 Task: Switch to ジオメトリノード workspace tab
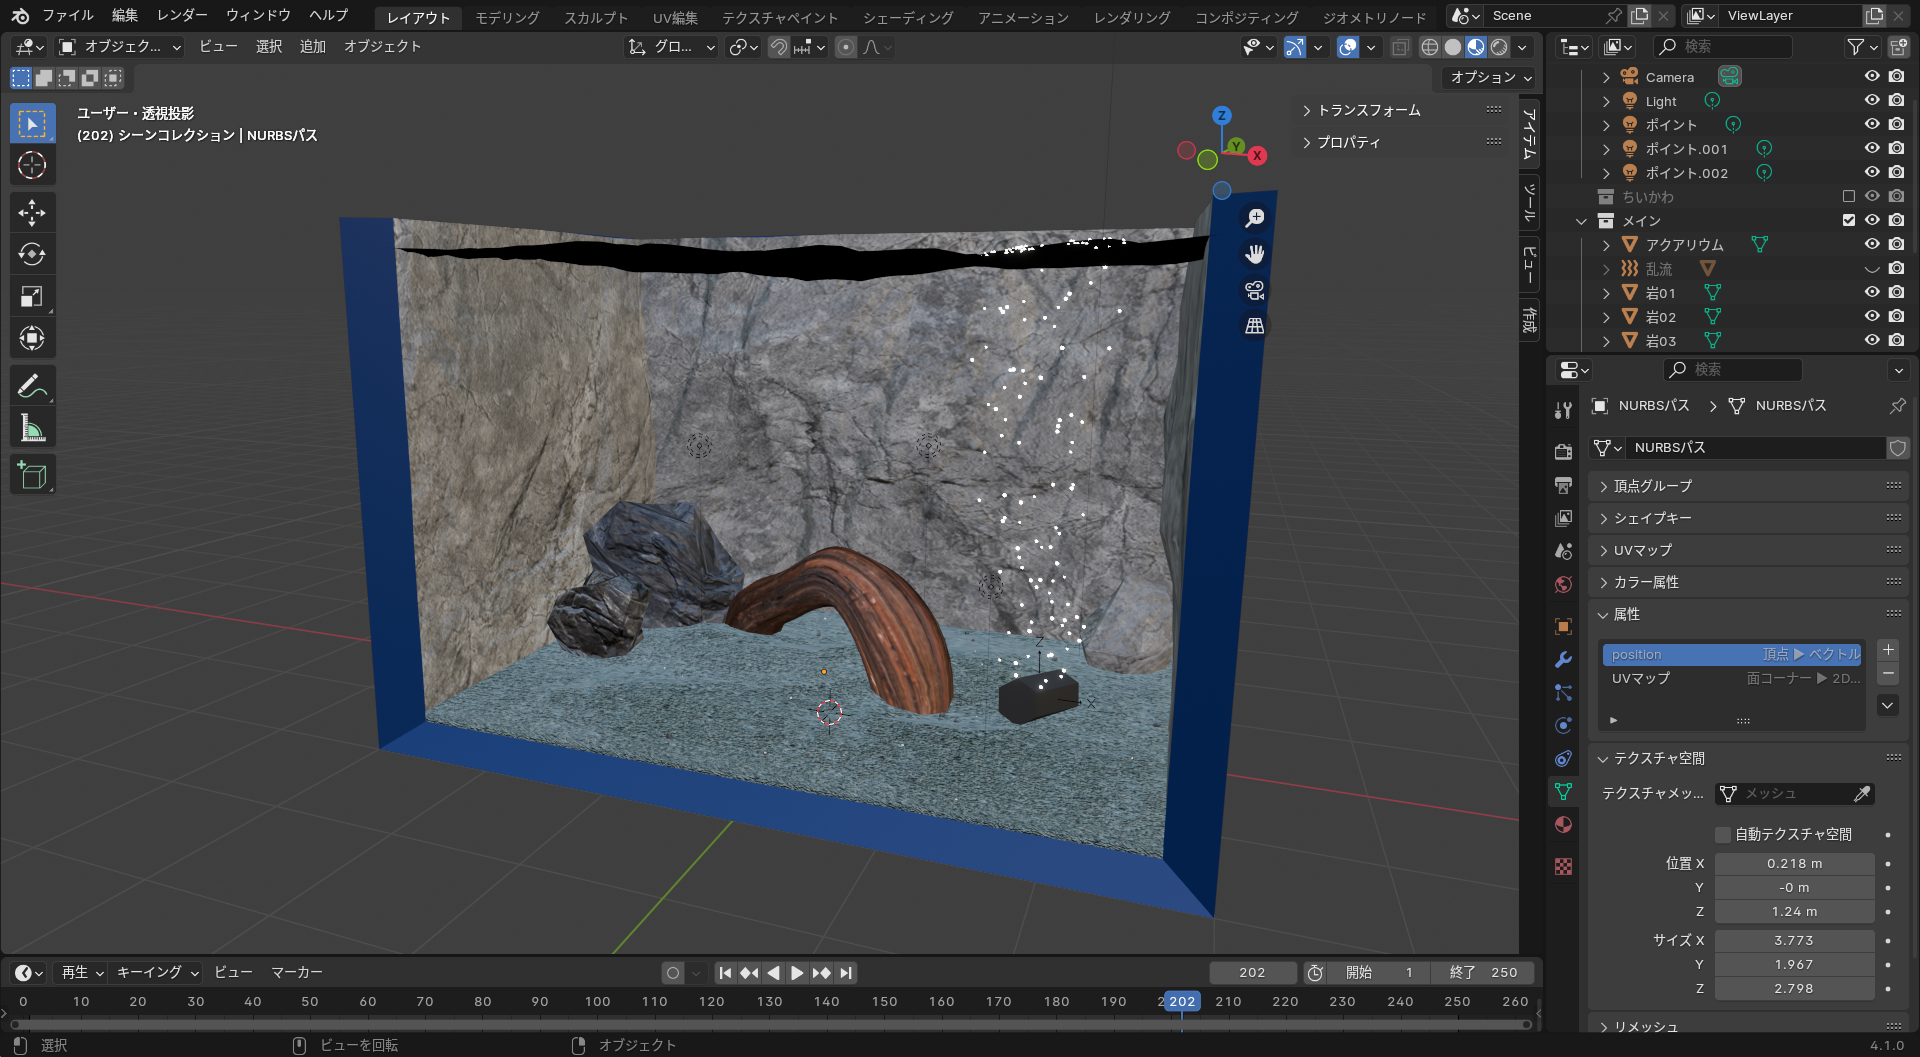1375,17
